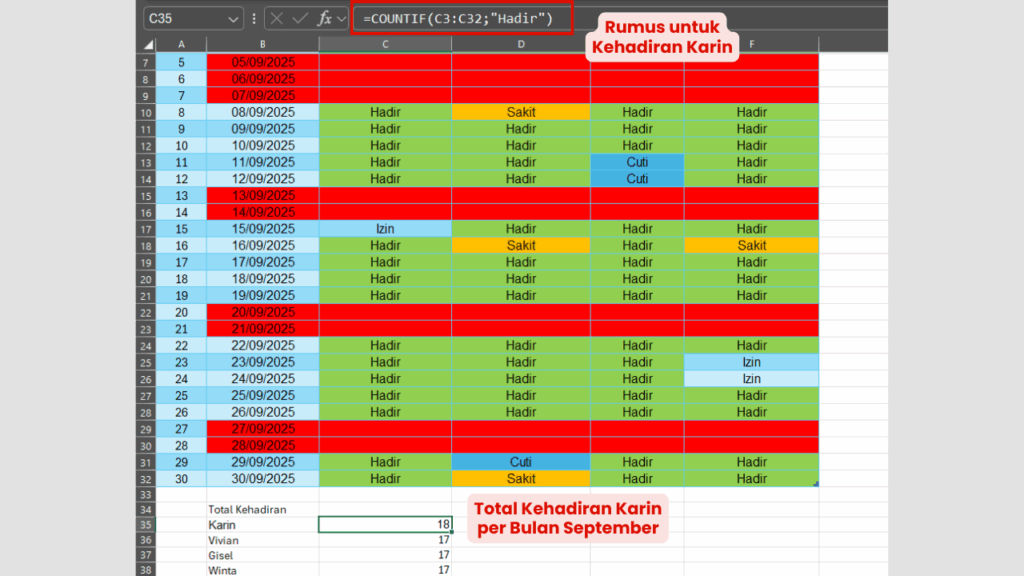Select column C header
This screenshot has height=576, width=1024.
pyautogui.click(x=385, y=44)
